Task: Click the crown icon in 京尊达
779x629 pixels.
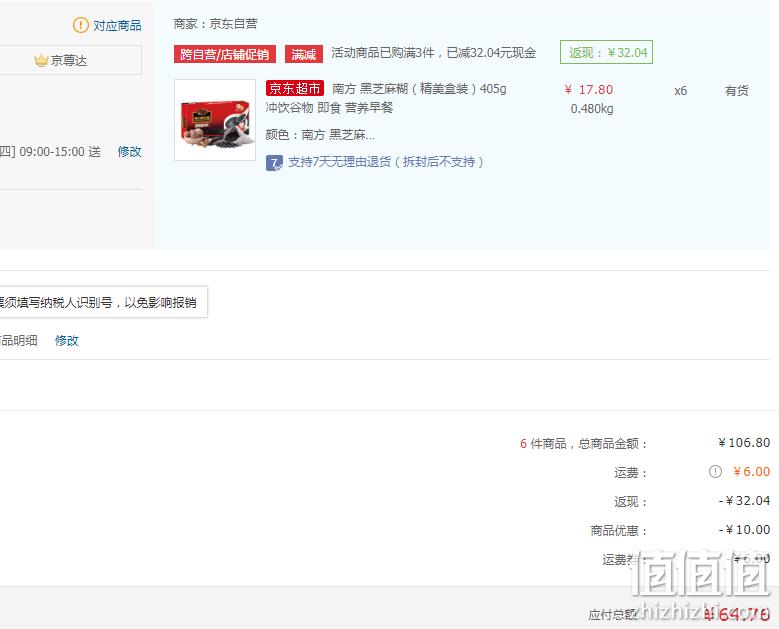Action: tap(41, 60)
